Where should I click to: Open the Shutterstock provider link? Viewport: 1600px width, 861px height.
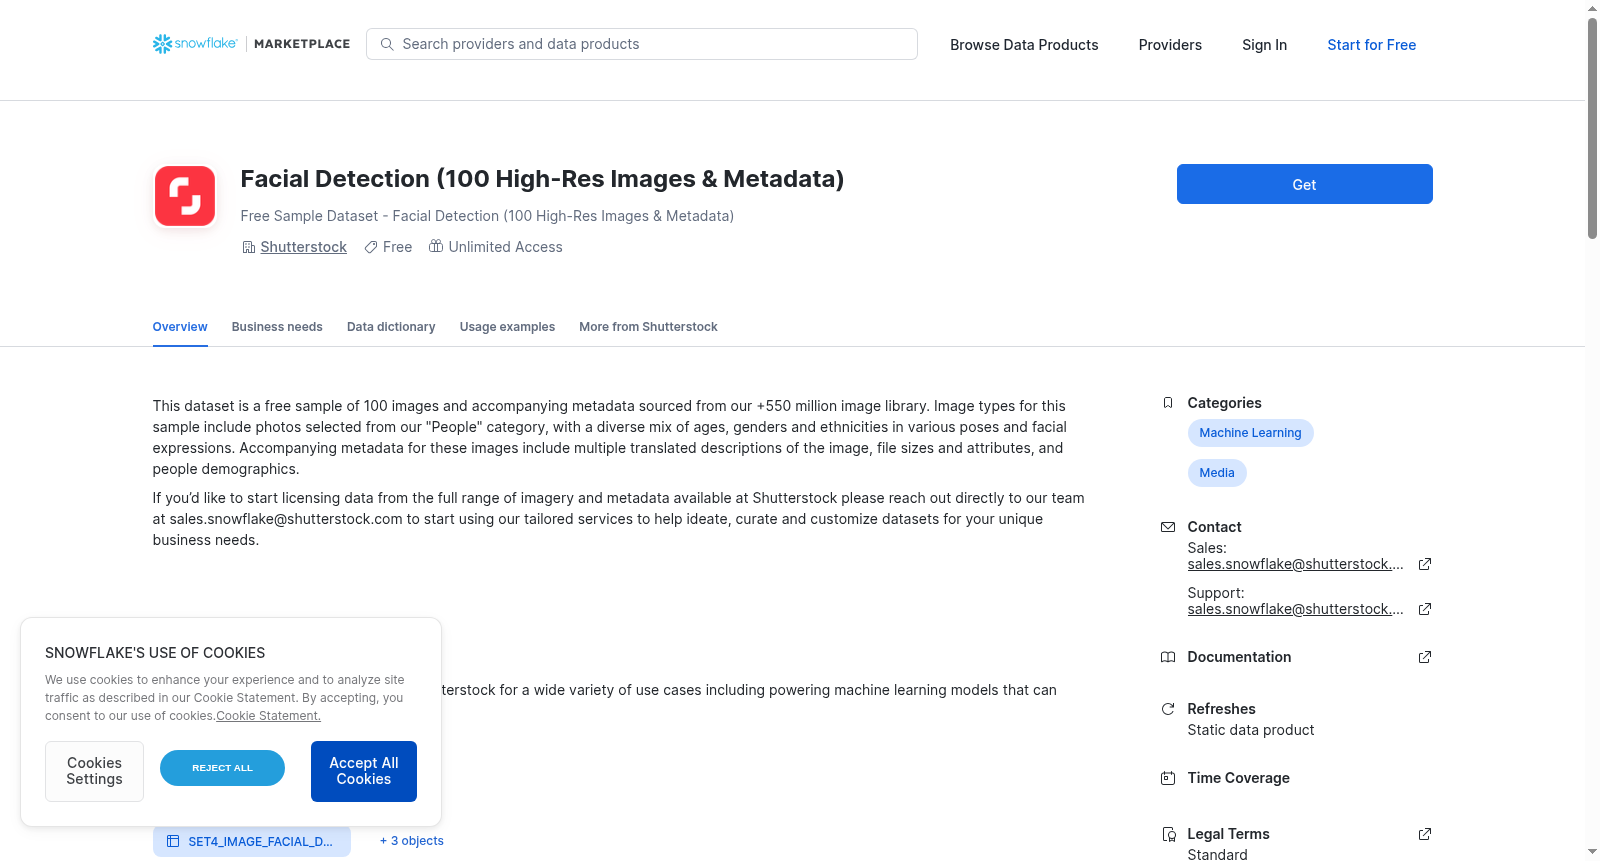(303, 247)
